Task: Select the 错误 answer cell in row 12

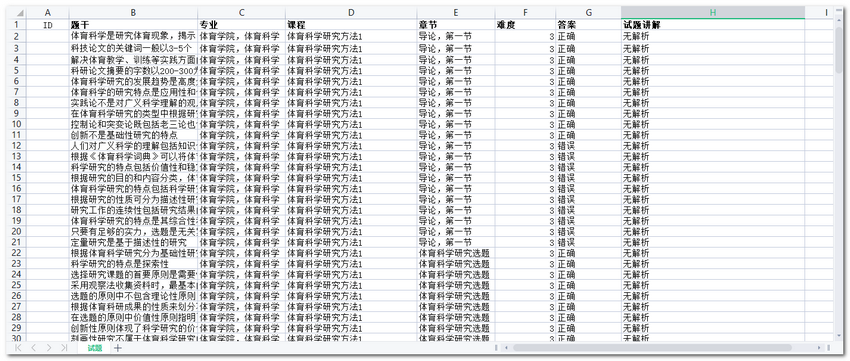Action: click(589, 145)
